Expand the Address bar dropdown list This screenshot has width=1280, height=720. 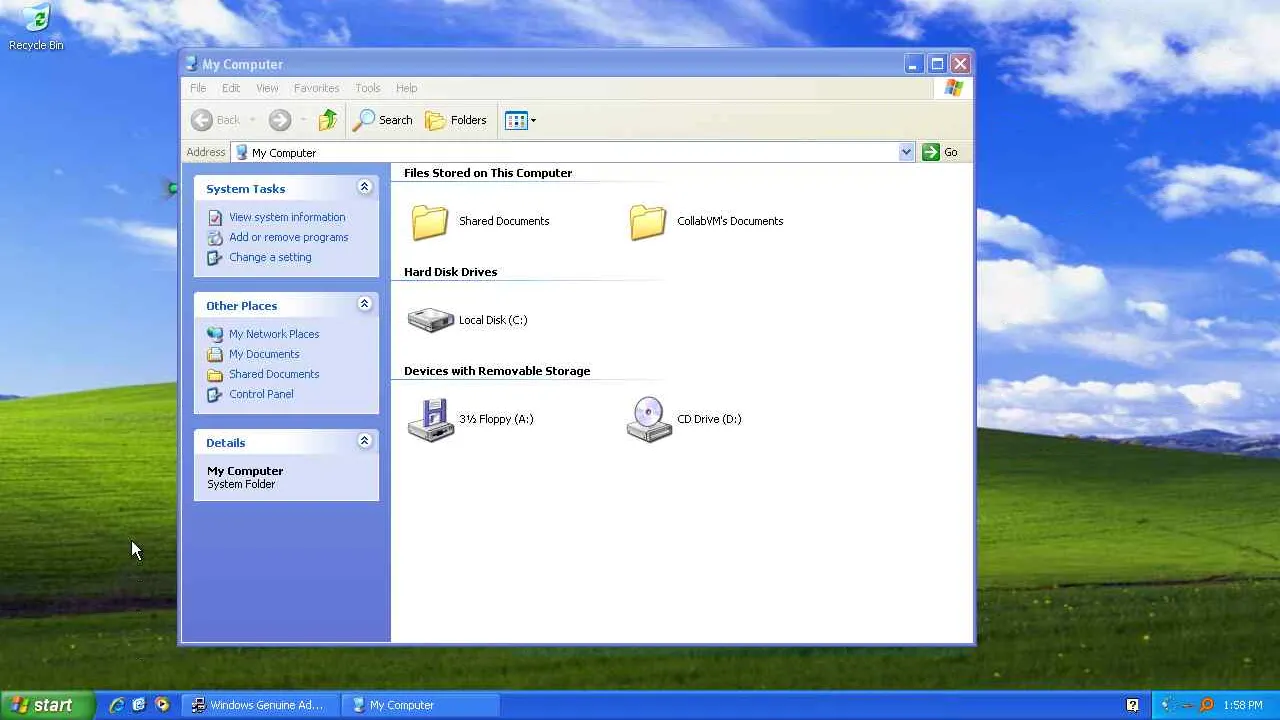pyautogui.click(x=906, y=152)
